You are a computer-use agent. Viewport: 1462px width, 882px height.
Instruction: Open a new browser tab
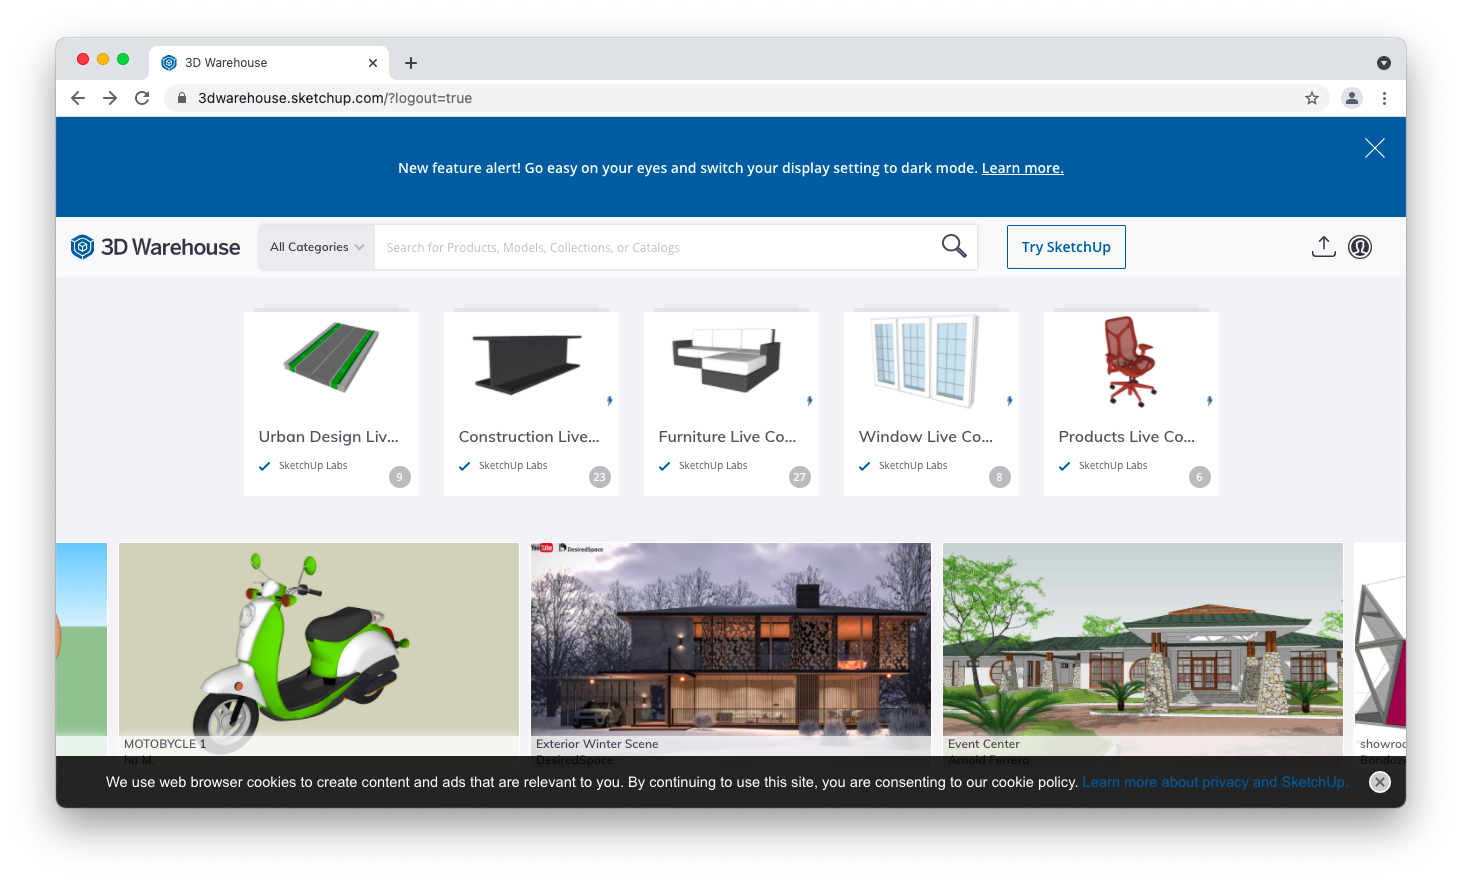(411, 63)
